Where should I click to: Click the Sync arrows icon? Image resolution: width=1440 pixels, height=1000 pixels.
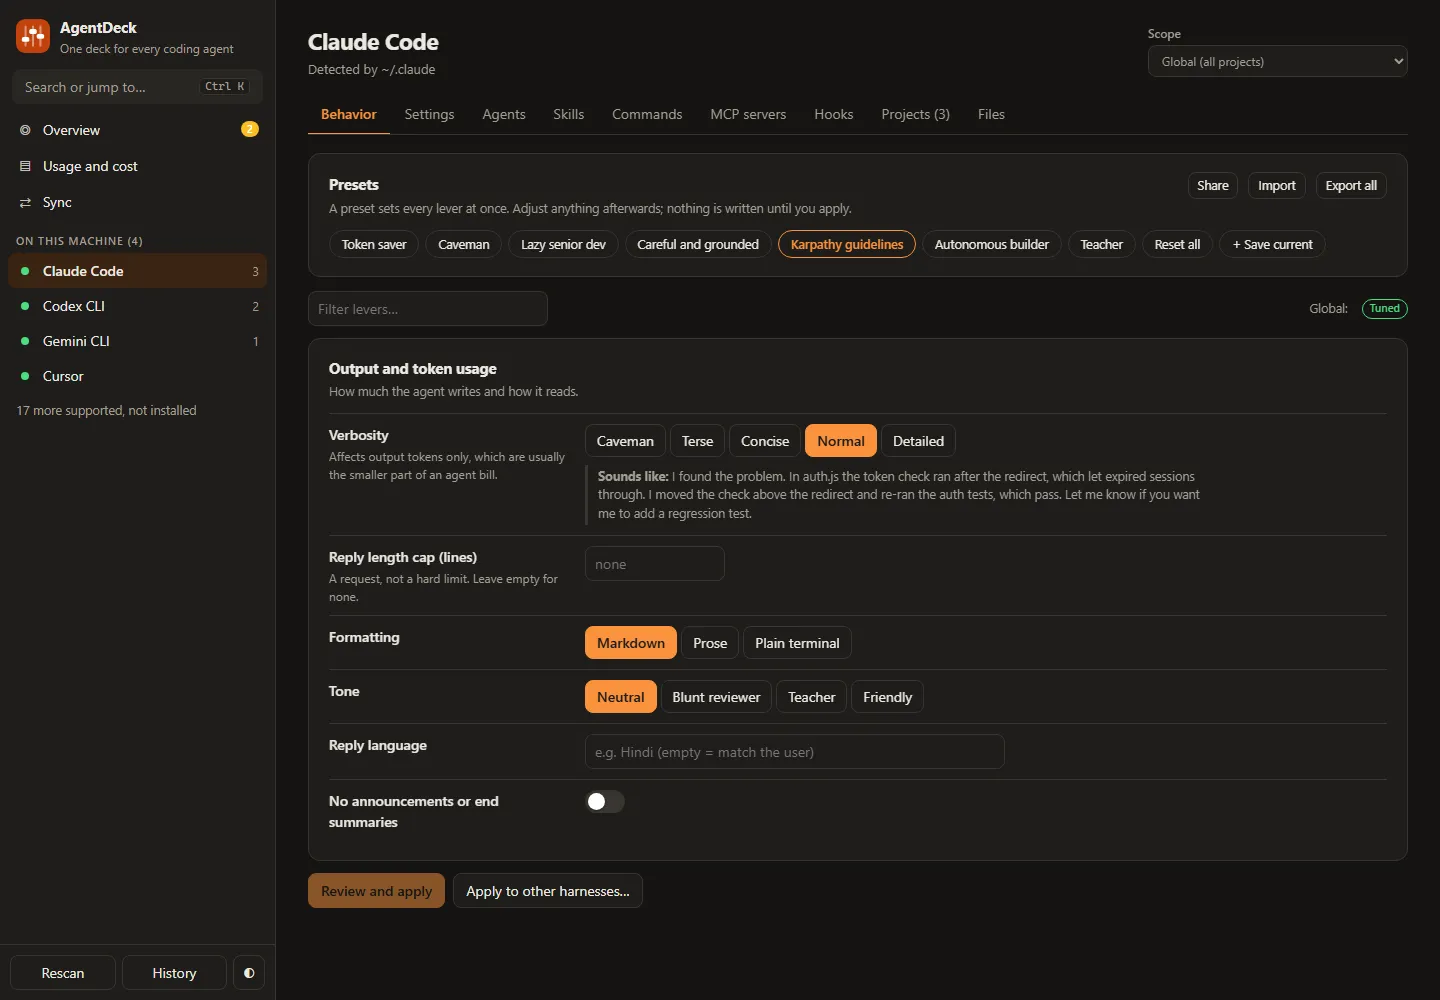click(x=25, y=202)
